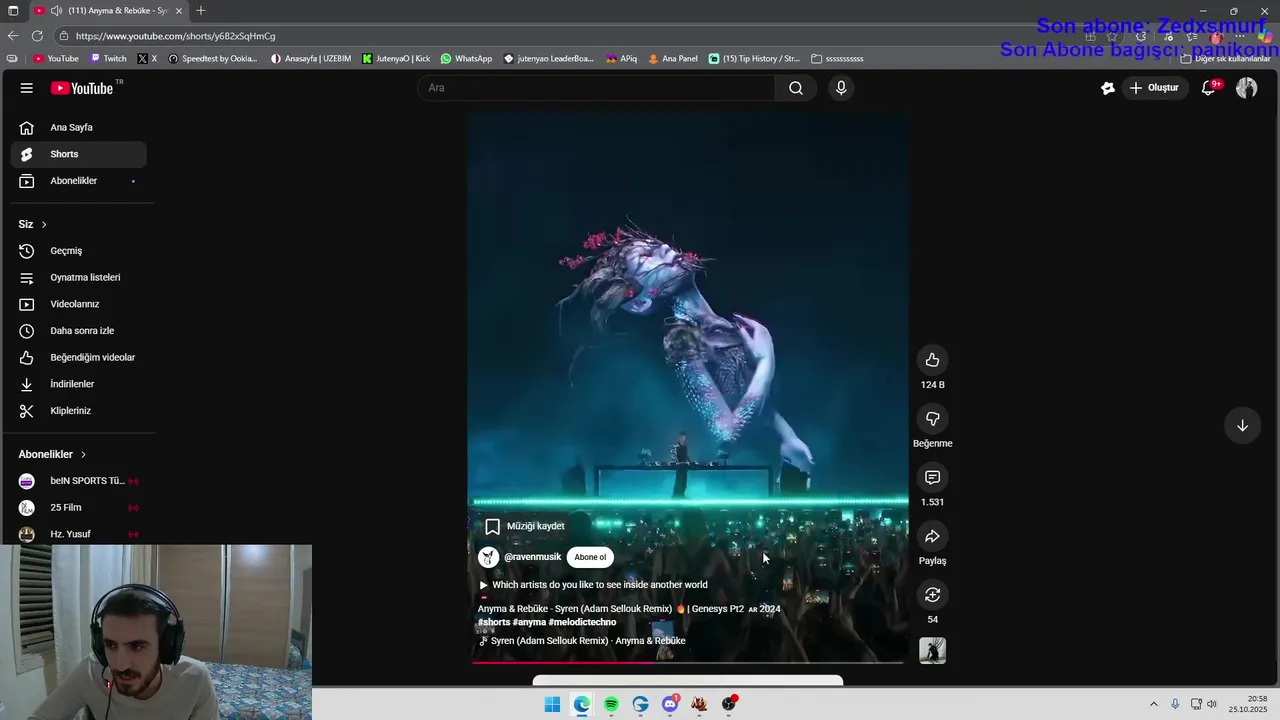
Task: Open Geçmiş watch history
Action: 79,251
